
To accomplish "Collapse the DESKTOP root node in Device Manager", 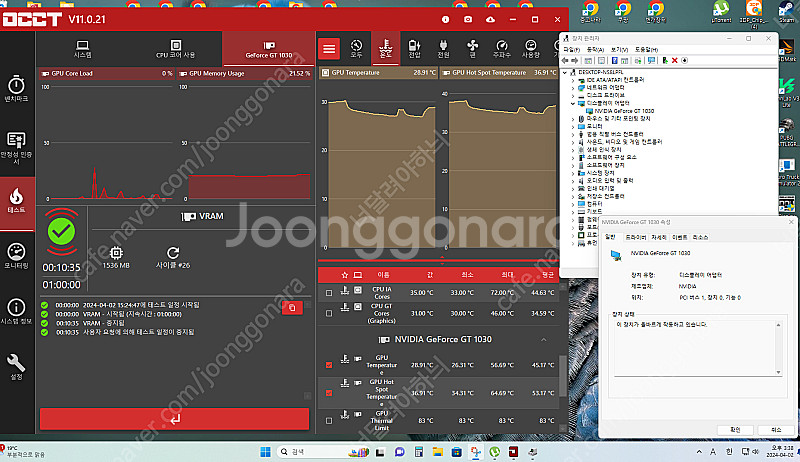I will coord(565,72).
